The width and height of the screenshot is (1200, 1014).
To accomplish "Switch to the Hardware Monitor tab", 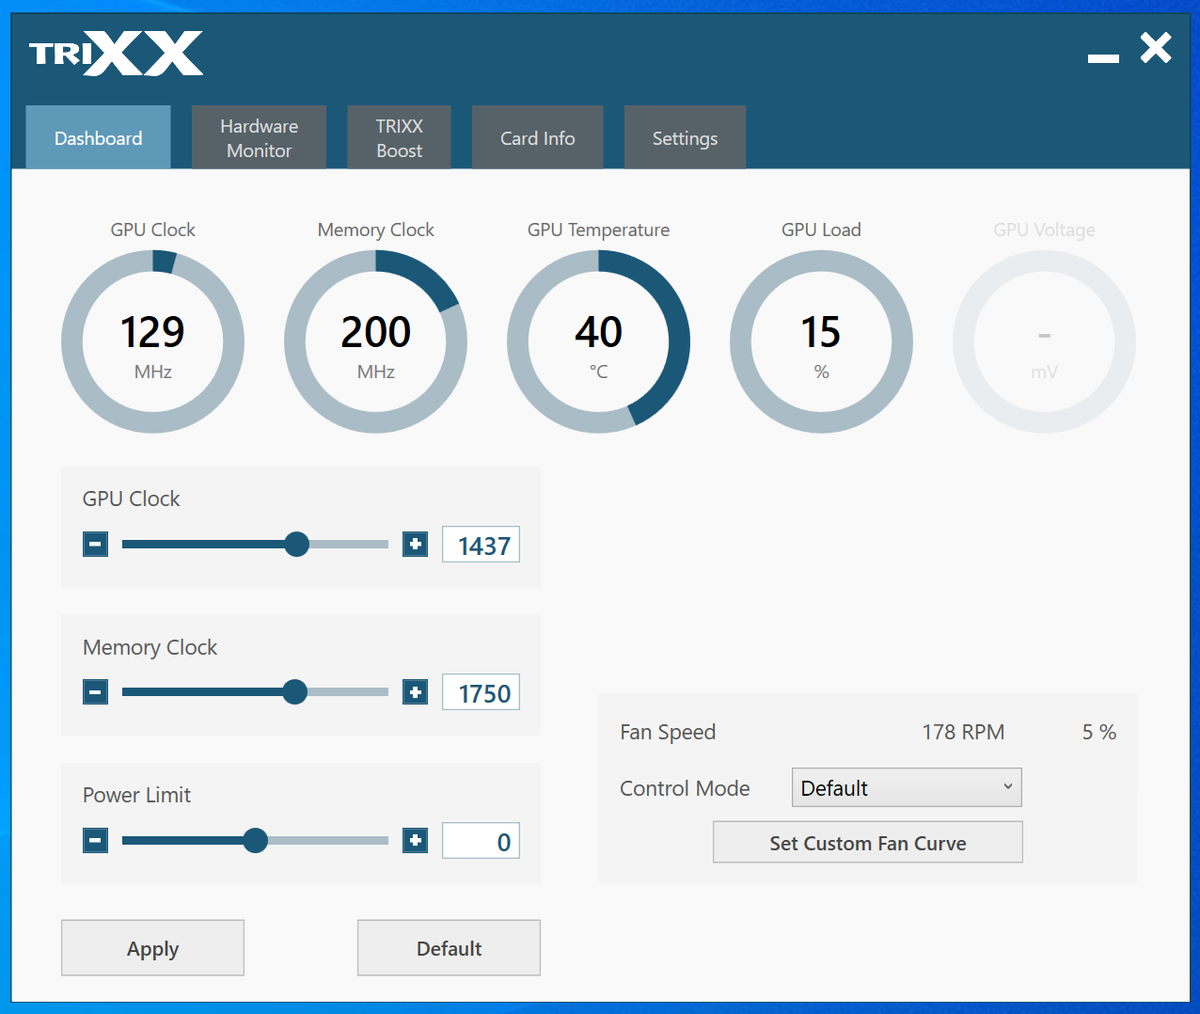I will pos(258,137).
